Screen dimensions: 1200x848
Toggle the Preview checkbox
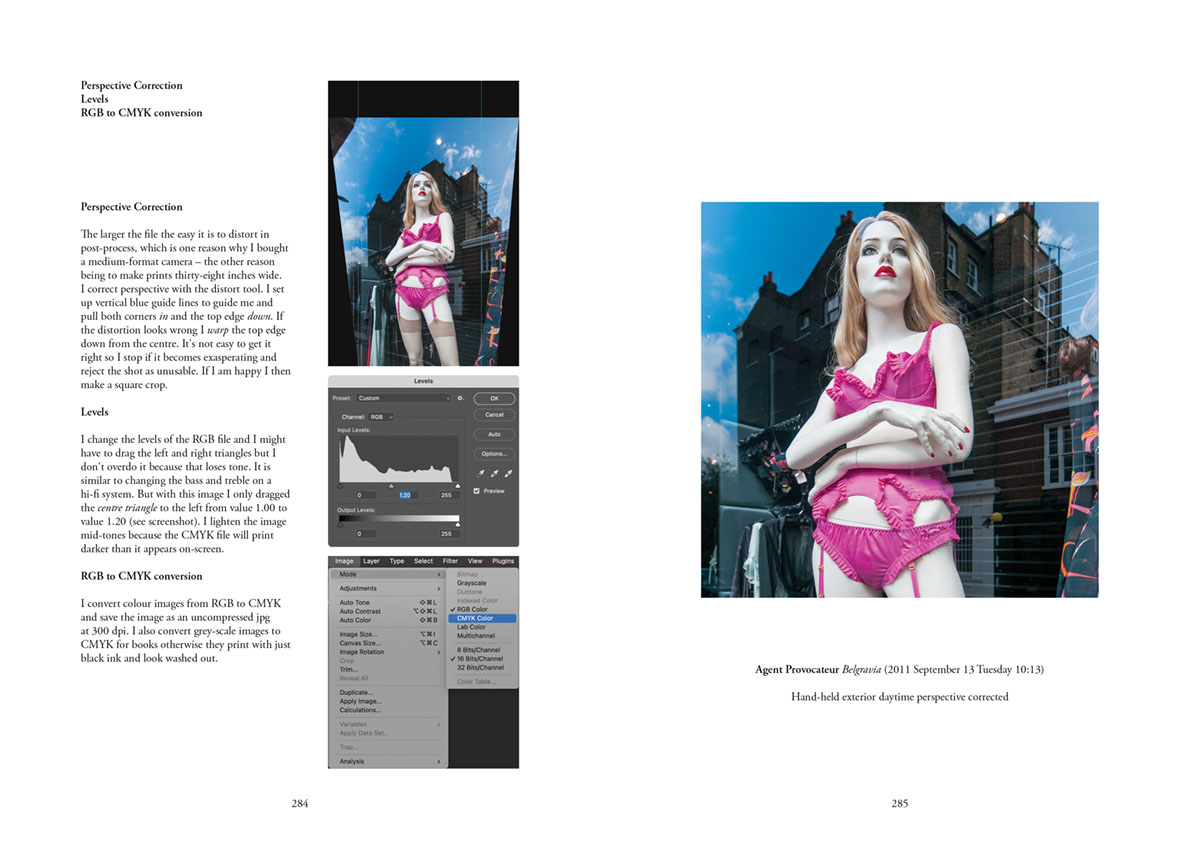pos(477,491)
